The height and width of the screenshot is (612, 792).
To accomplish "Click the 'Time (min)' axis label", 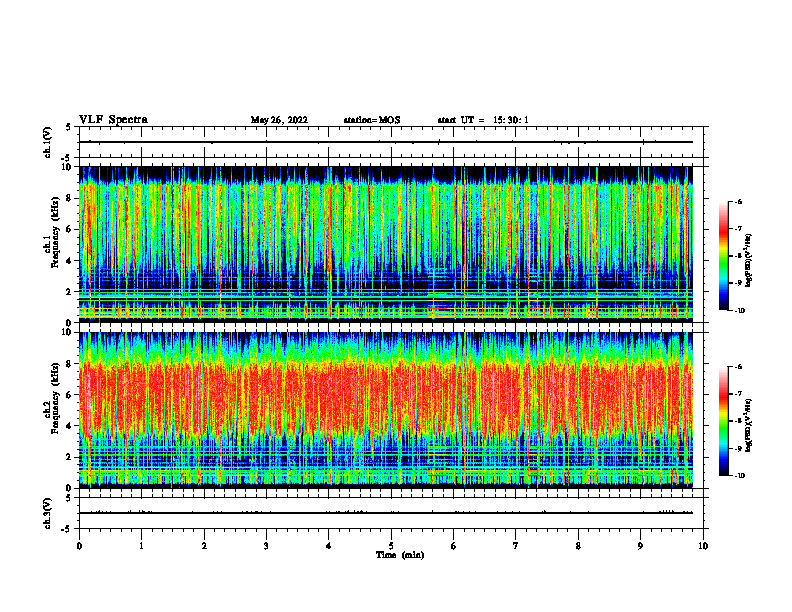I will click(400, 555).
